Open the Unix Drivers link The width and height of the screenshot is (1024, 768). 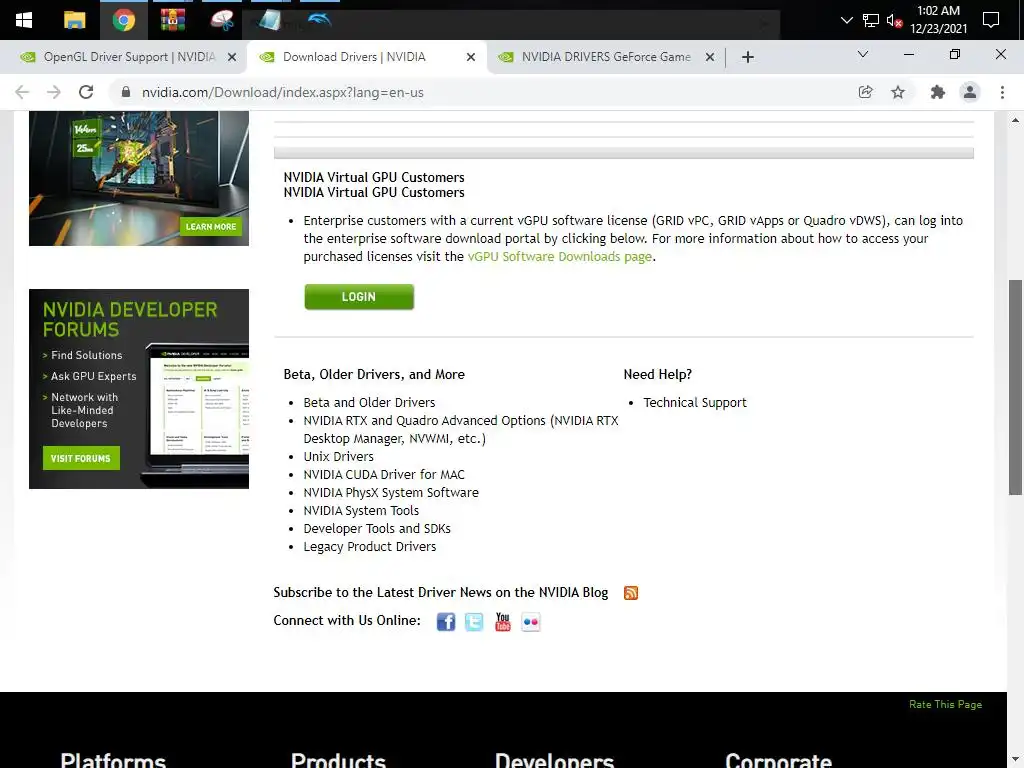point(338,456)
